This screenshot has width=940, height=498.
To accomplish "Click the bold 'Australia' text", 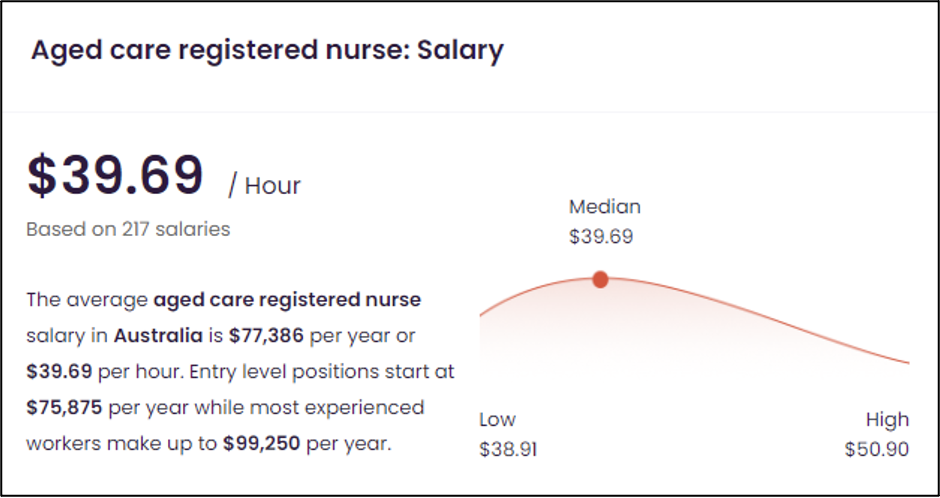I will pyautogui.click(x=158, y=336).
